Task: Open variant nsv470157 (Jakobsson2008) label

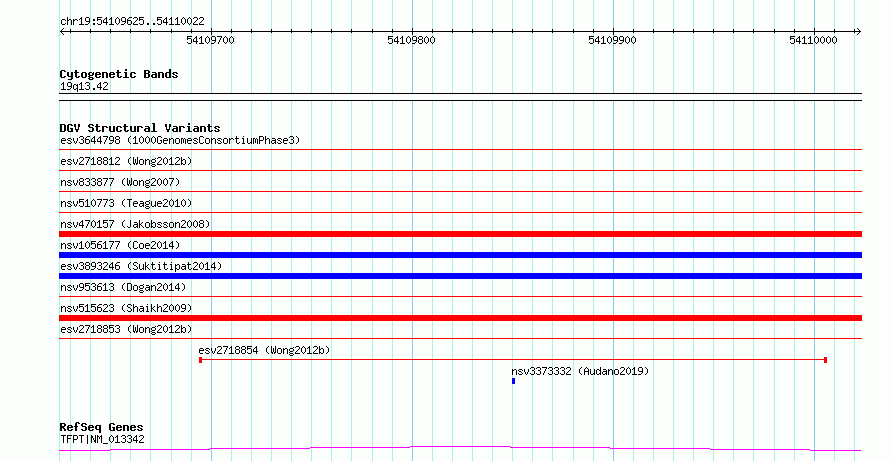Action: click(x=135, y=224)
